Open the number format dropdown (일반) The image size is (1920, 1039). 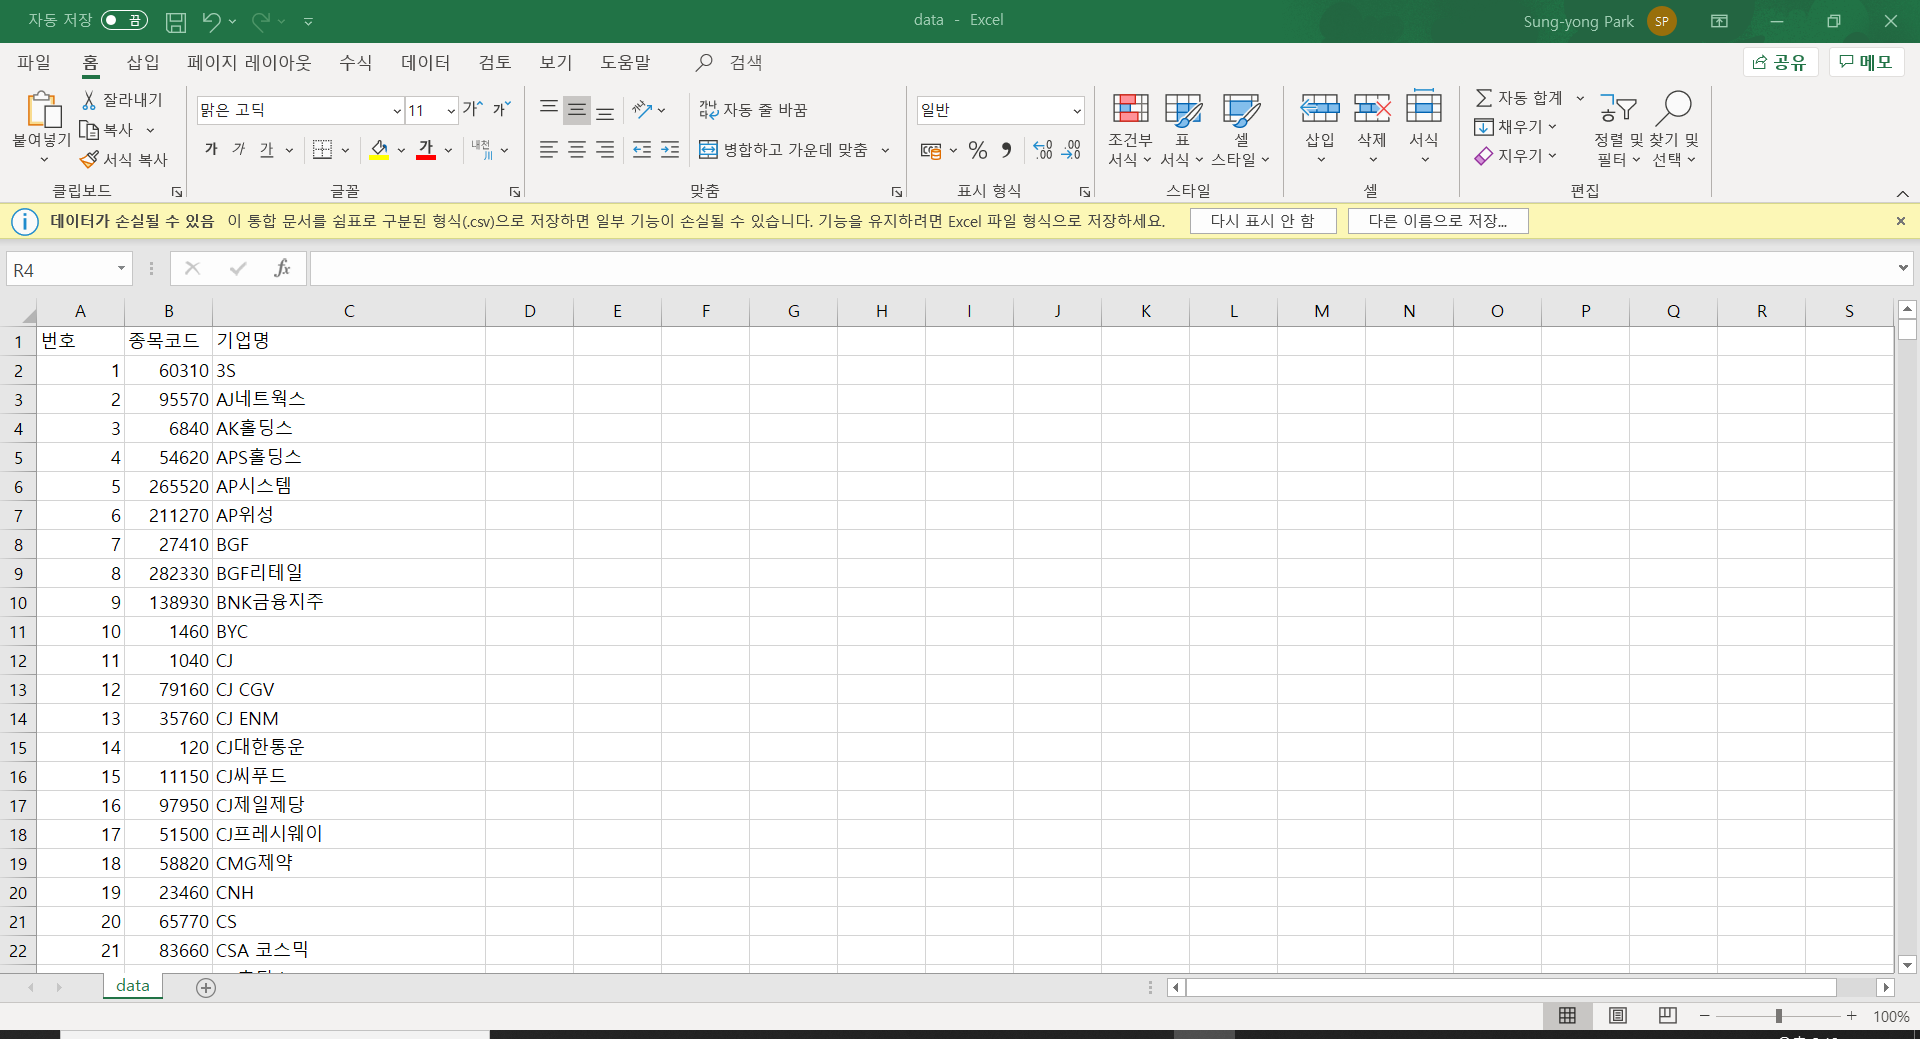(1077, 110)
